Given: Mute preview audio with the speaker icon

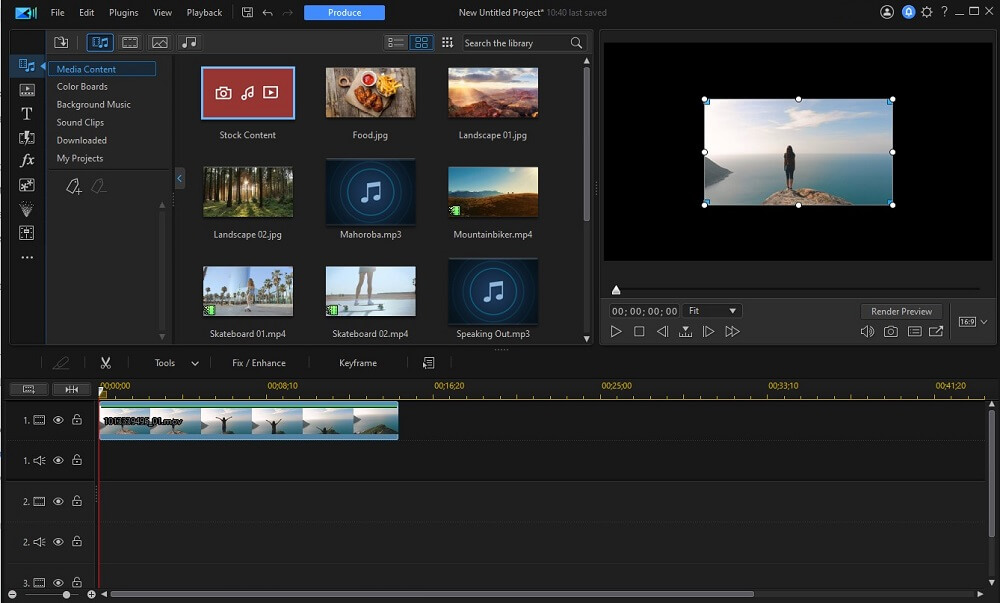Looking at the screenshot, I should point(866,331).
